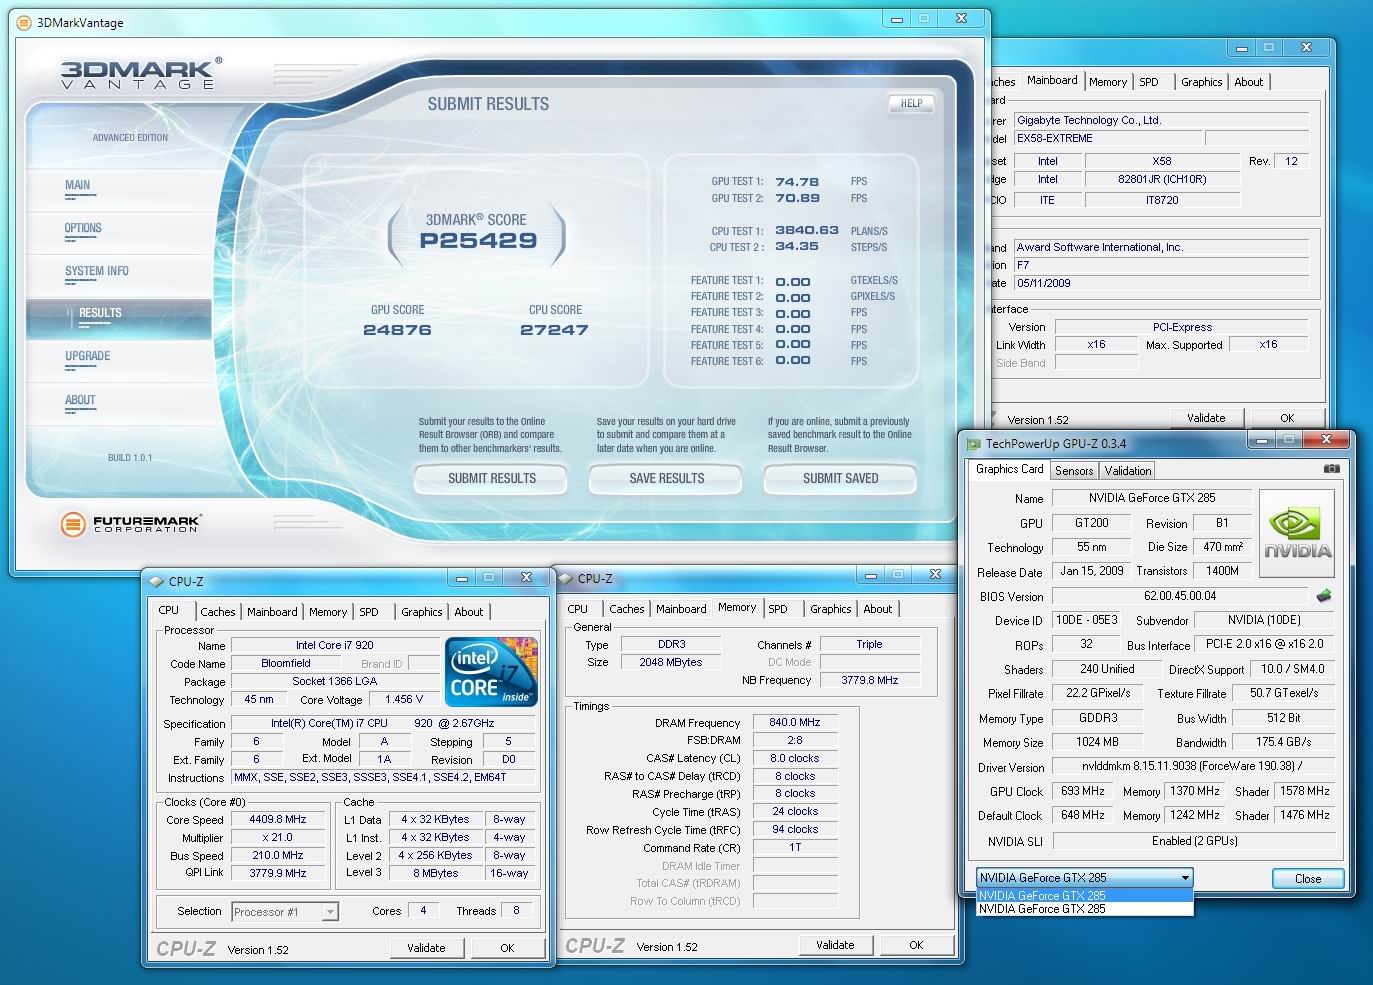This screenshot has width=1373, height=985.
Task: Click the 3DMarkVantage title bar icon
Action: coord(25,22)
